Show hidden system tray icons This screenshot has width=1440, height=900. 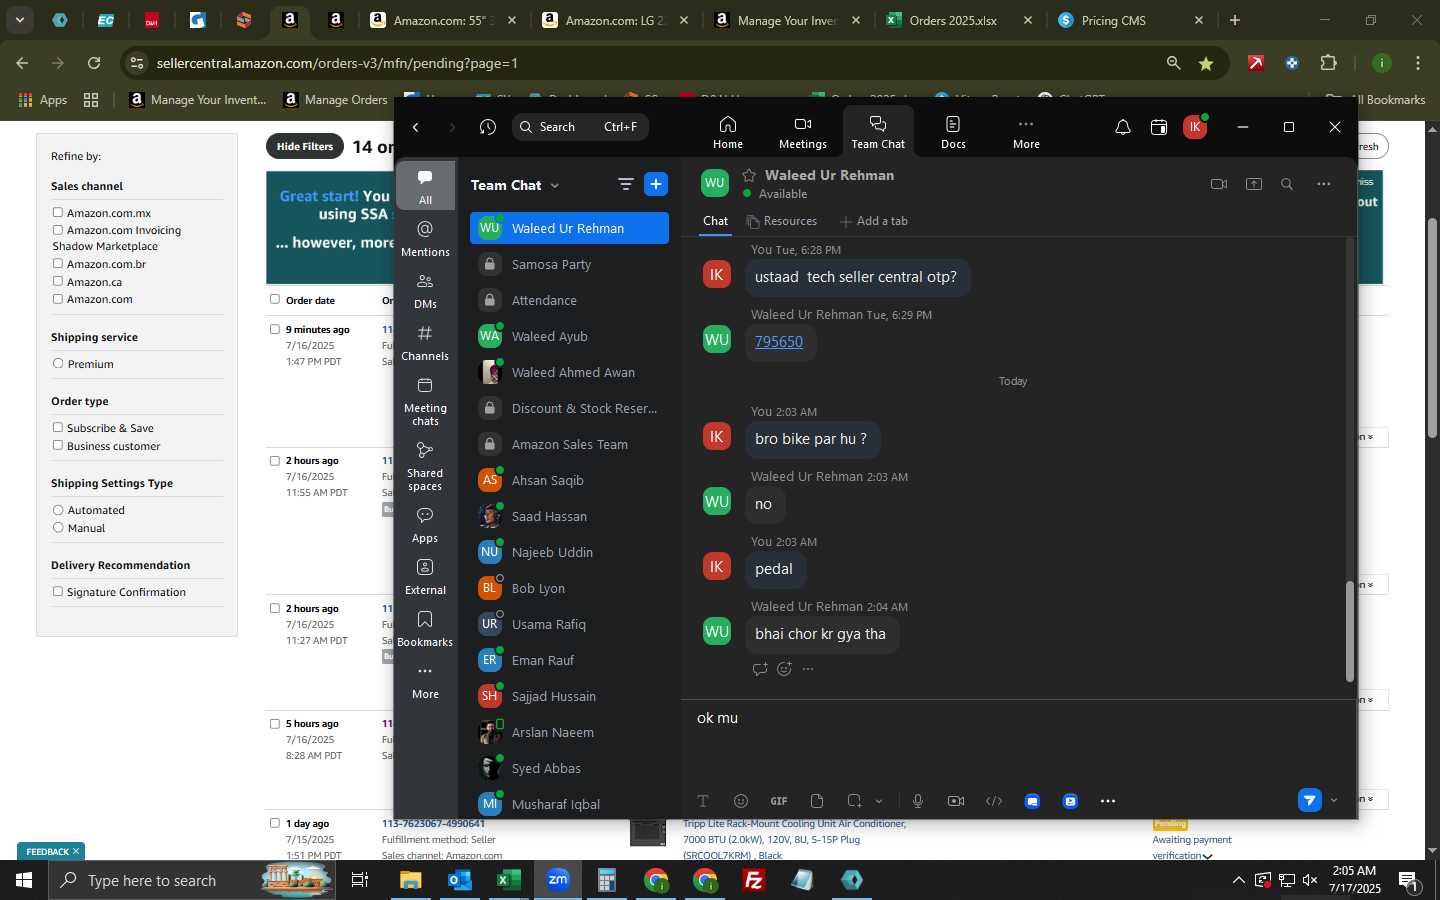tap(1238, 880)
